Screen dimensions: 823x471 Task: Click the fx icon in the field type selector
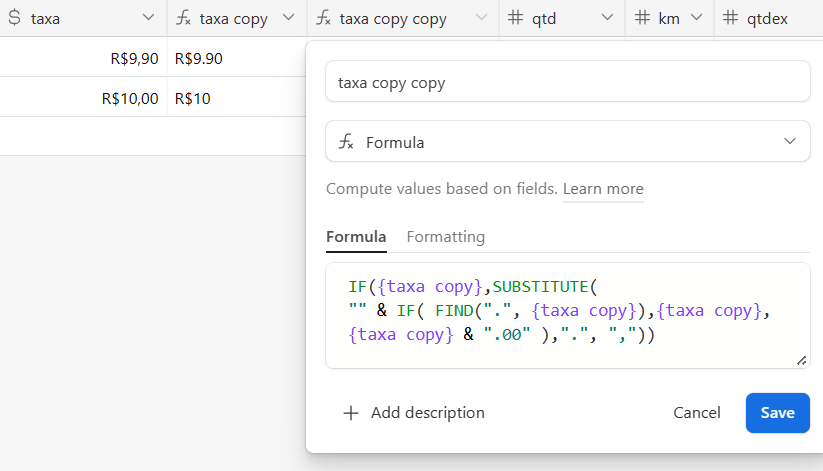(x=346, y=142)
